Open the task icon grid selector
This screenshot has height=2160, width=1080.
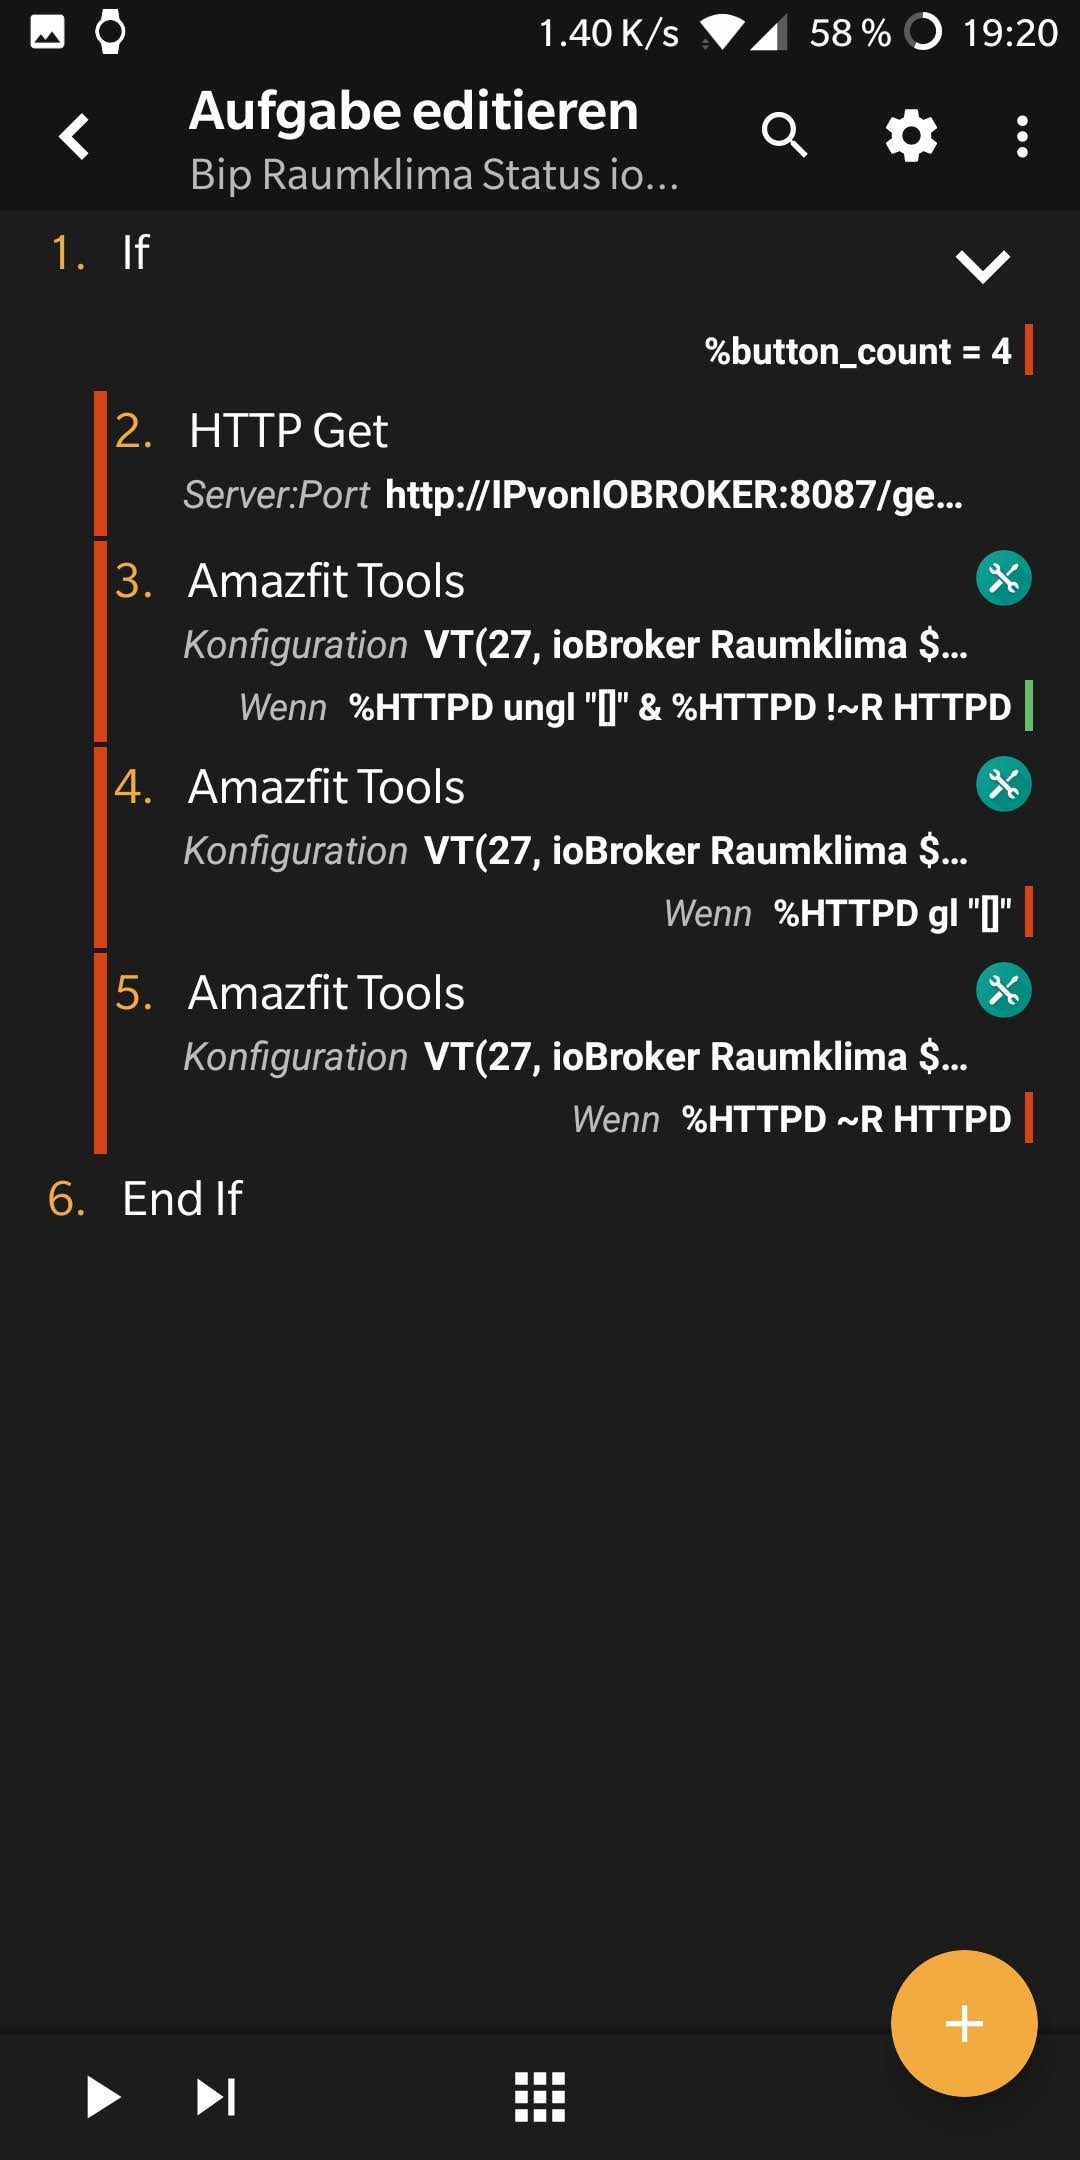pyautogui.click(x=539, y=2097)
